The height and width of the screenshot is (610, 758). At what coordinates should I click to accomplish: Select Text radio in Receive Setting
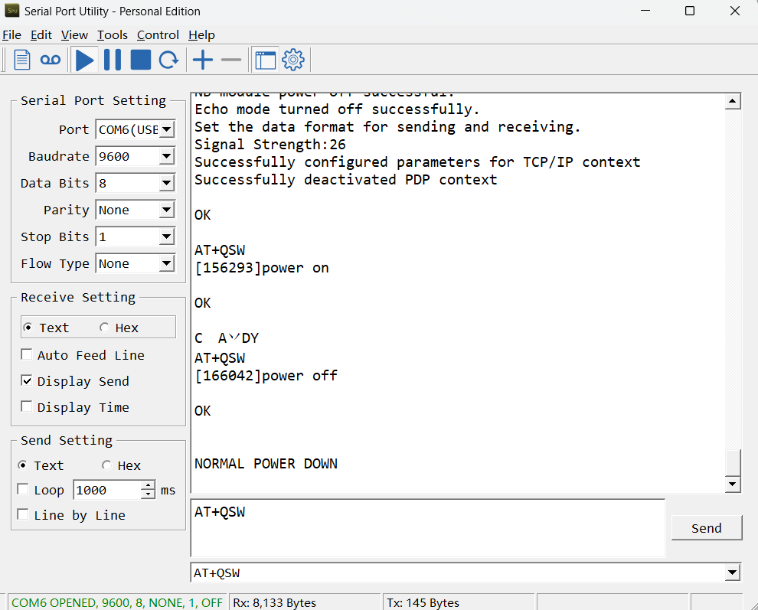28,328
